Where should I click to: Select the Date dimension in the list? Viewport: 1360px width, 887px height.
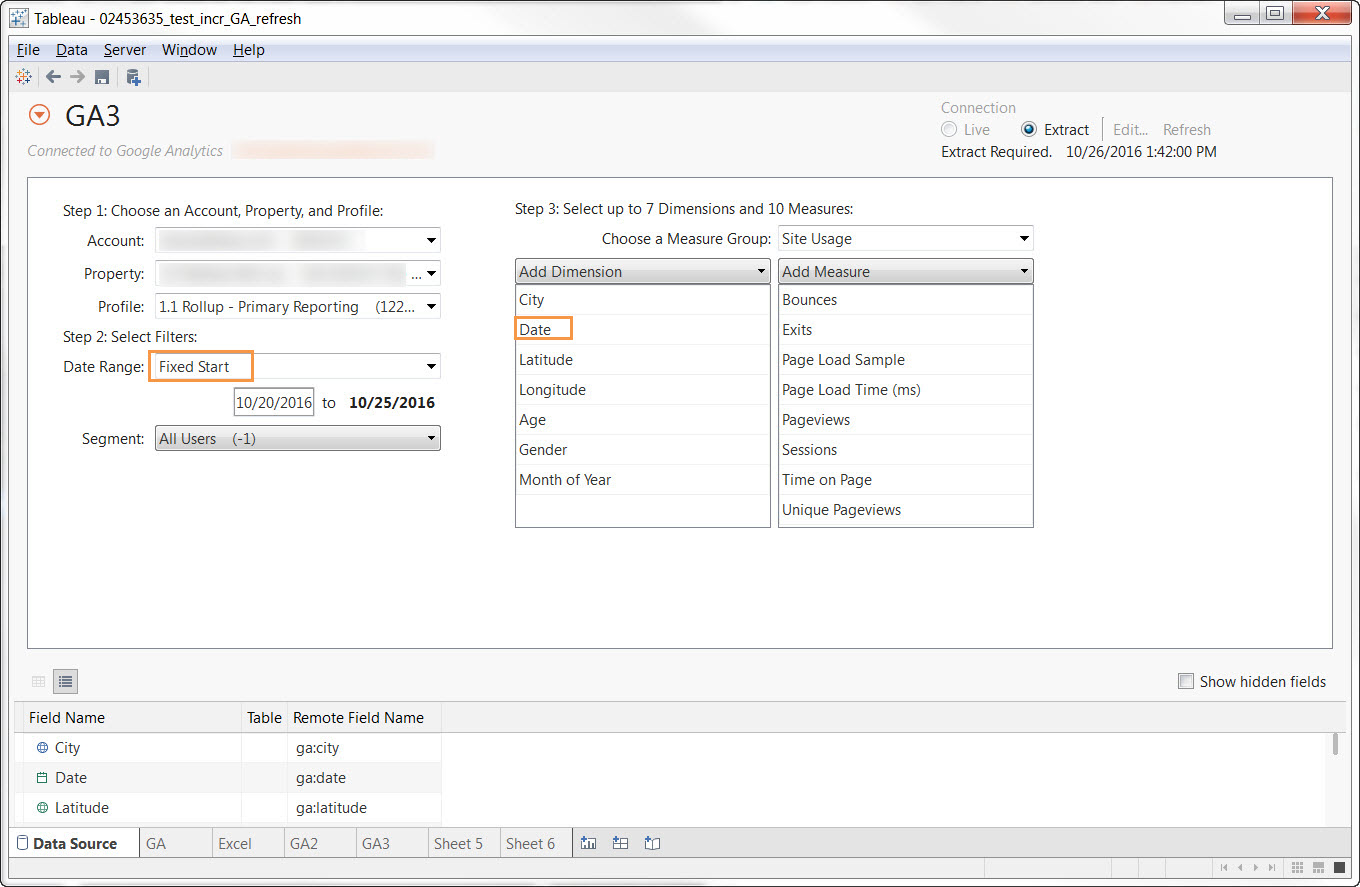[642, 329]
